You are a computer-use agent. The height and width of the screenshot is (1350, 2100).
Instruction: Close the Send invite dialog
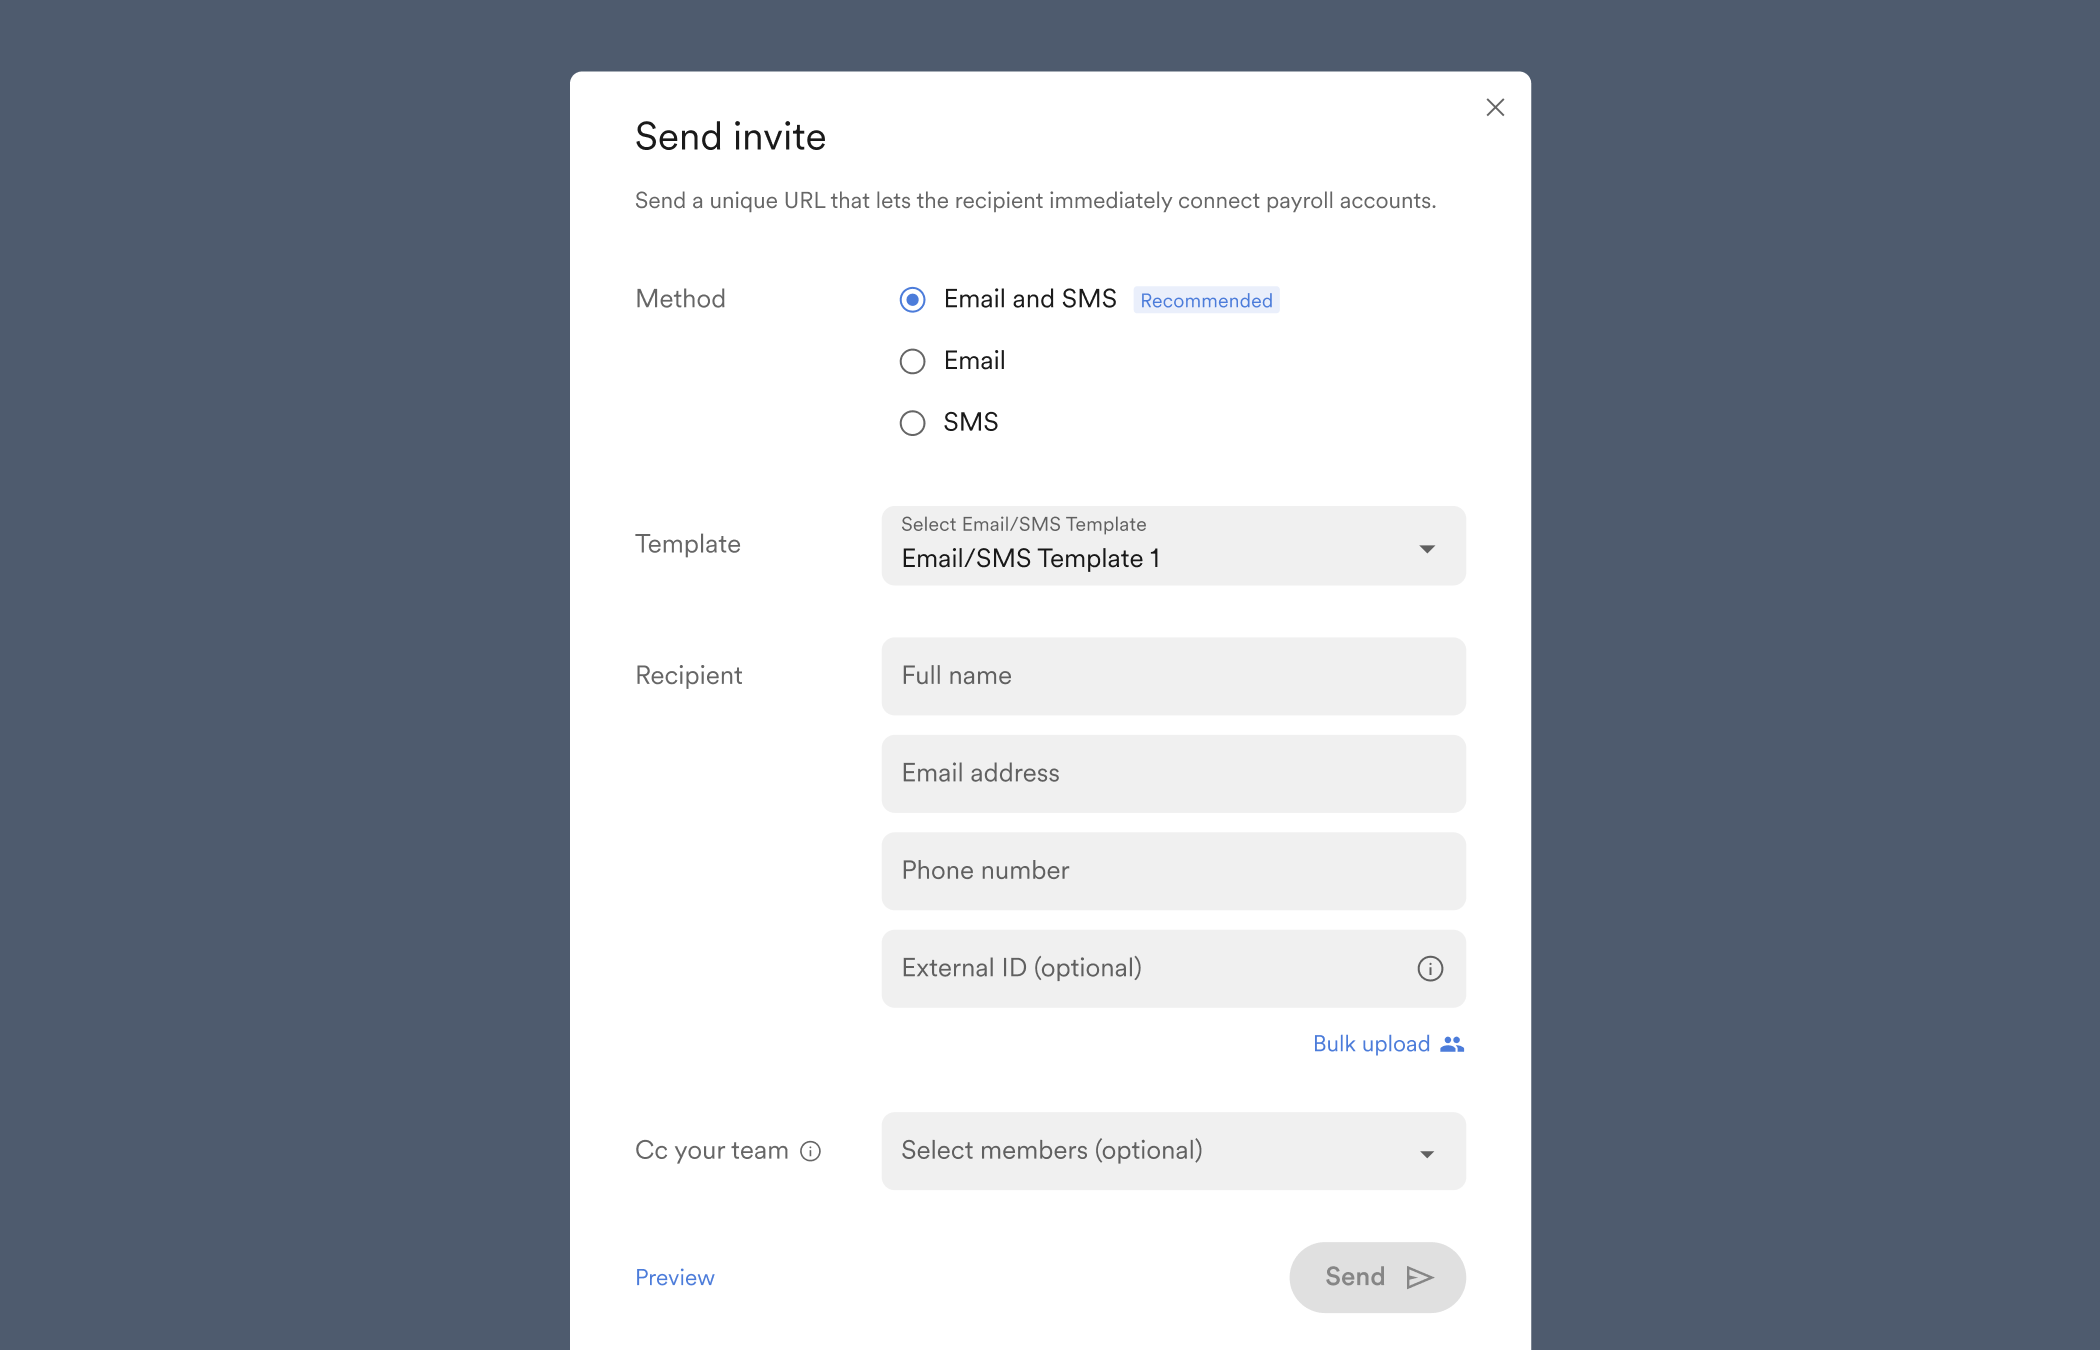coord(1495,107)
